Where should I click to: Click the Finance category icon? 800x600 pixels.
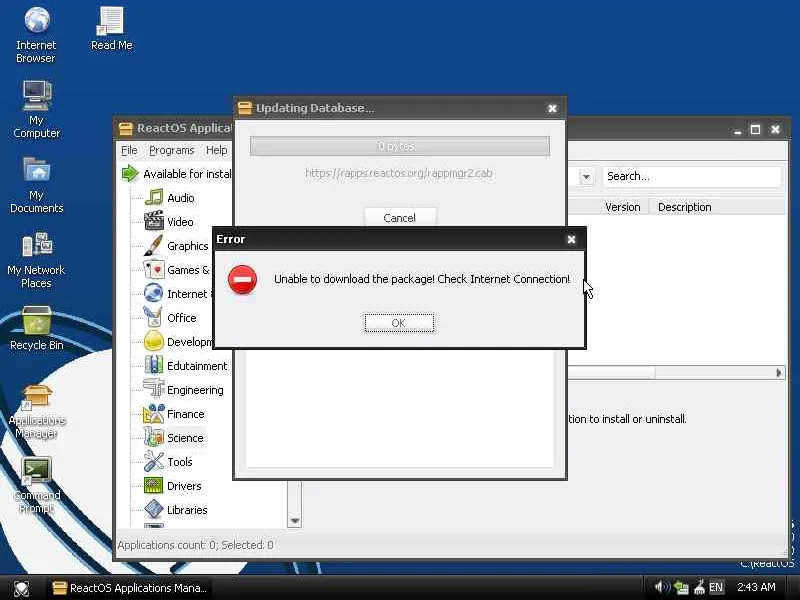click(x=154, y=413)
